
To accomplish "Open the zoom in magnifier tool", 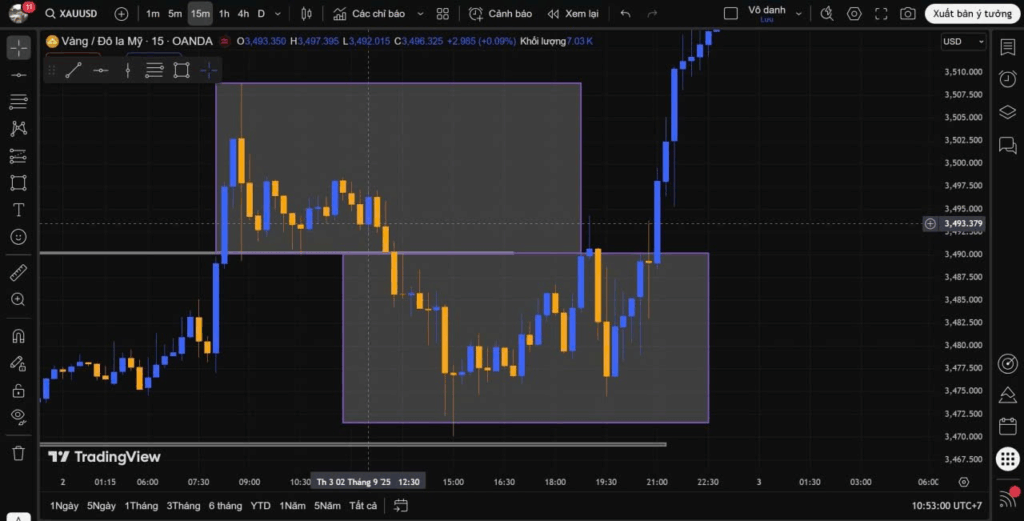I will click(x=18, y=299).
